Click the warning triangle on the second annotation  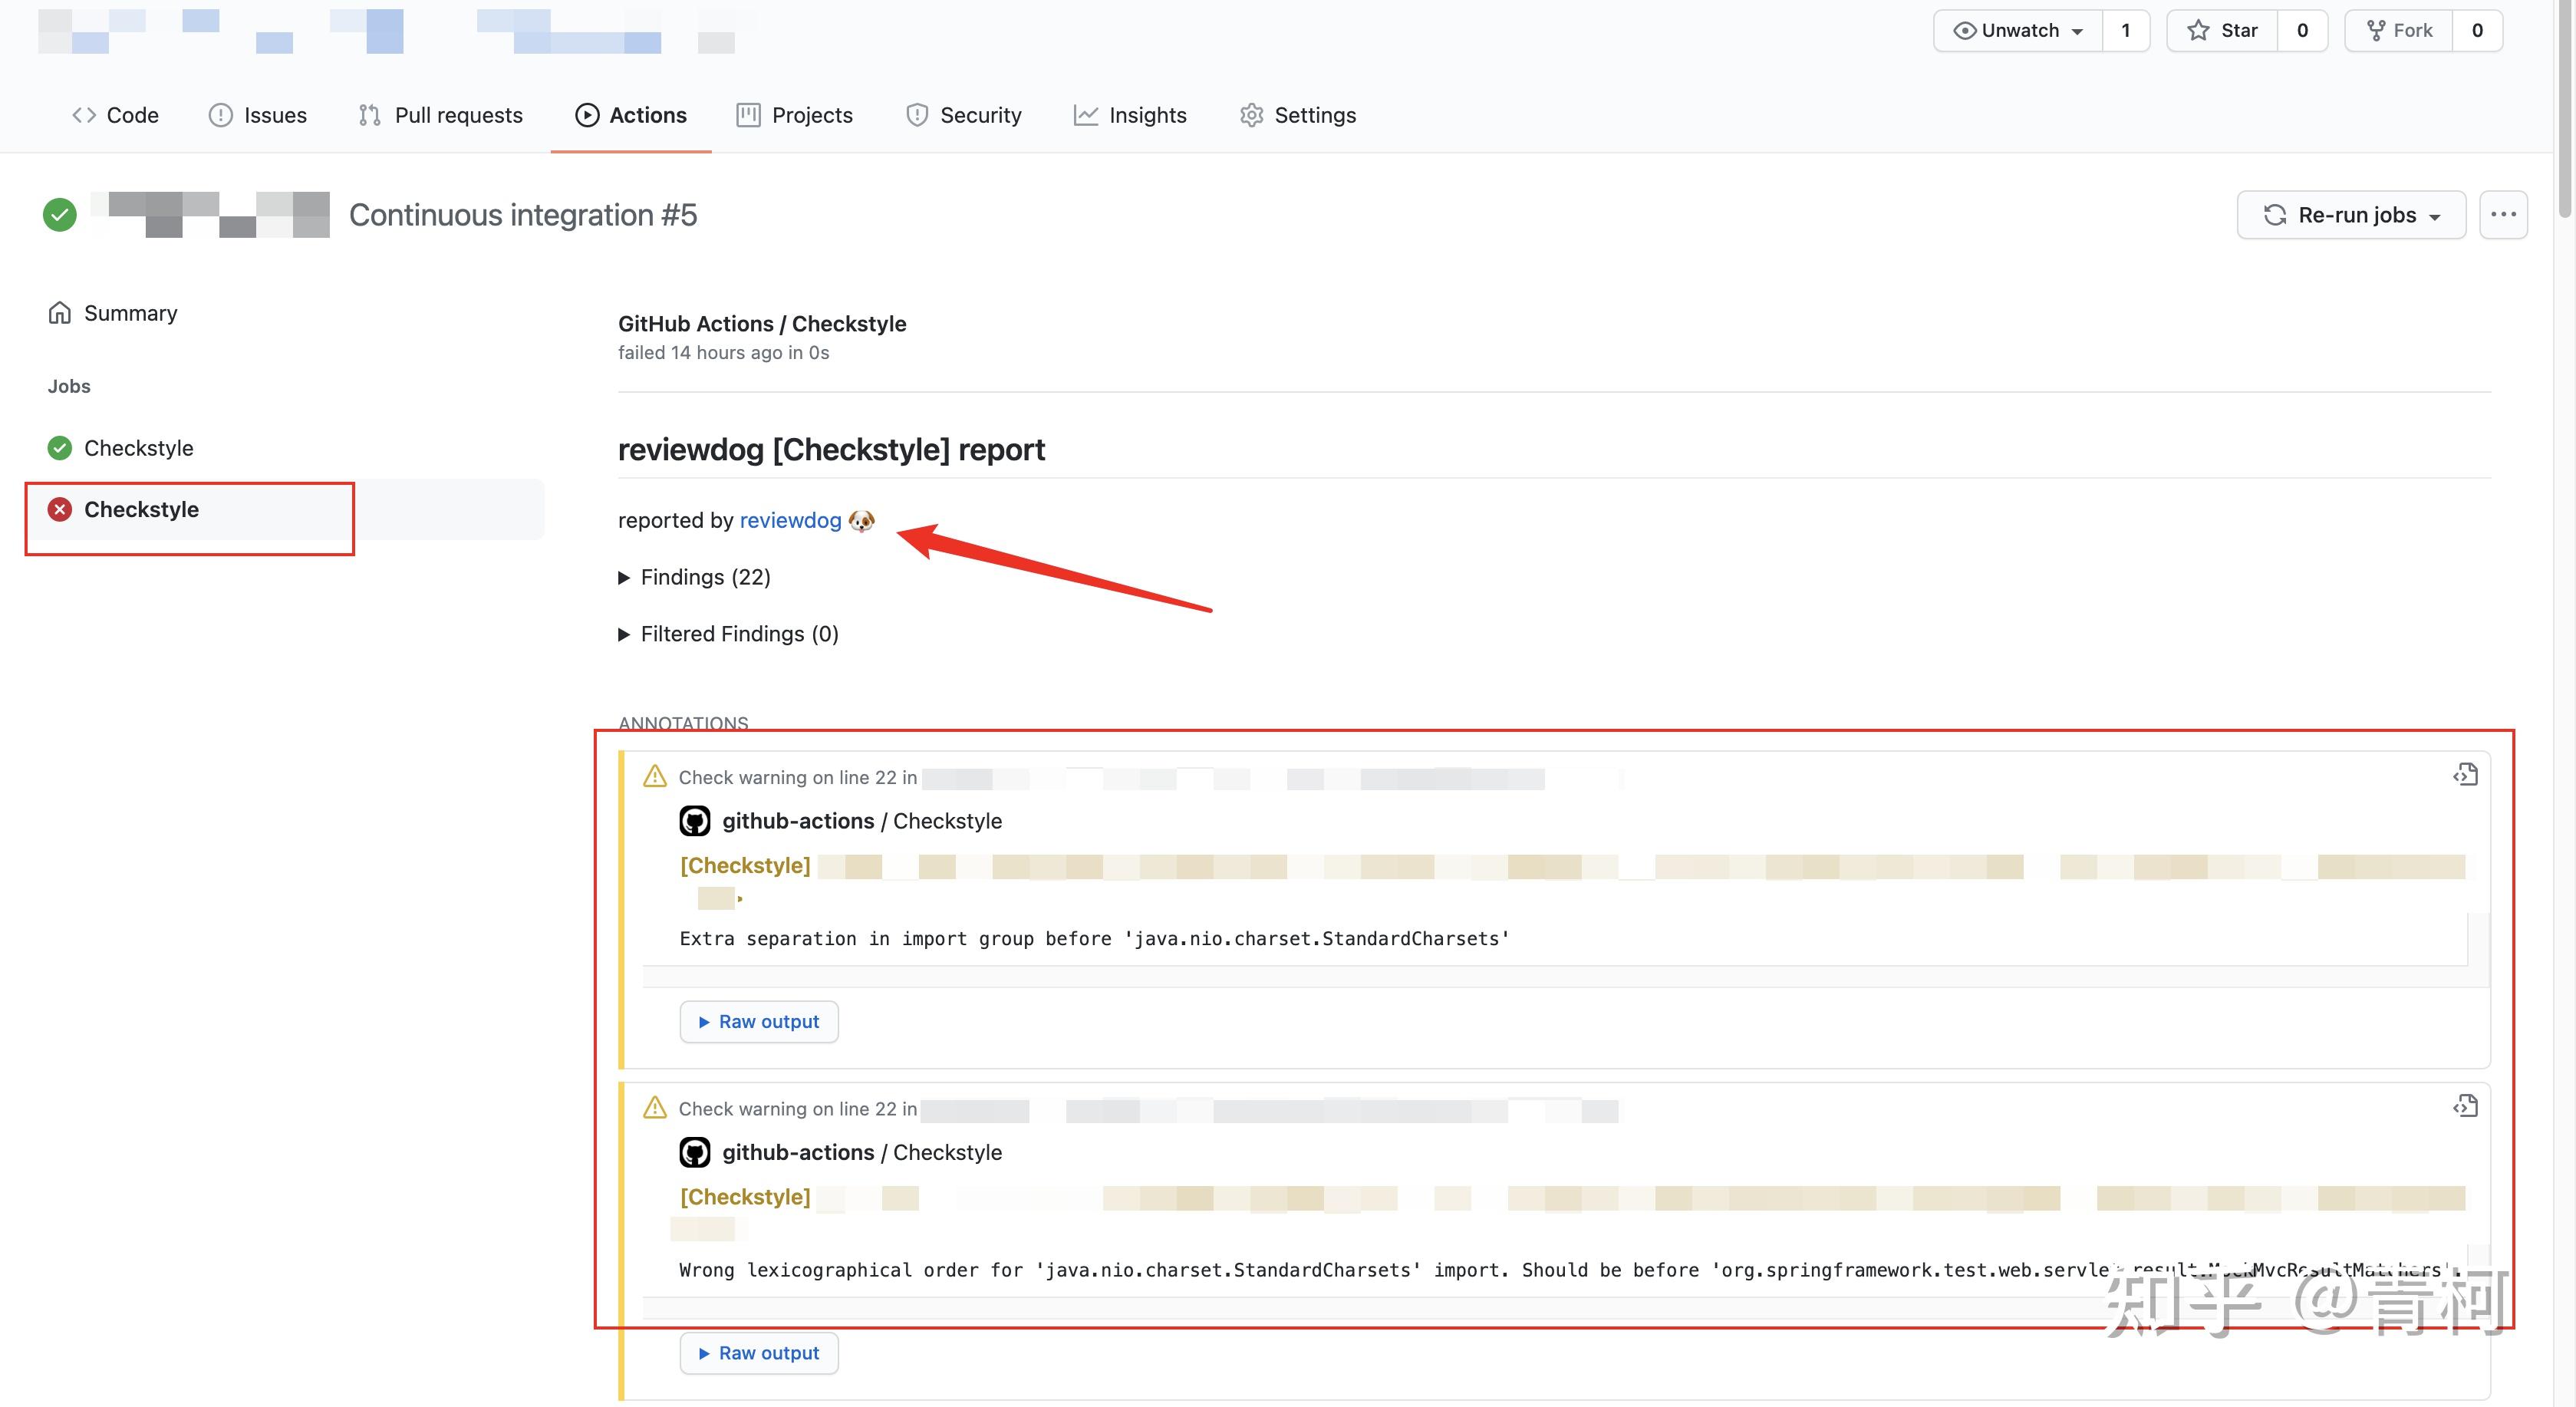[655, 1107]
